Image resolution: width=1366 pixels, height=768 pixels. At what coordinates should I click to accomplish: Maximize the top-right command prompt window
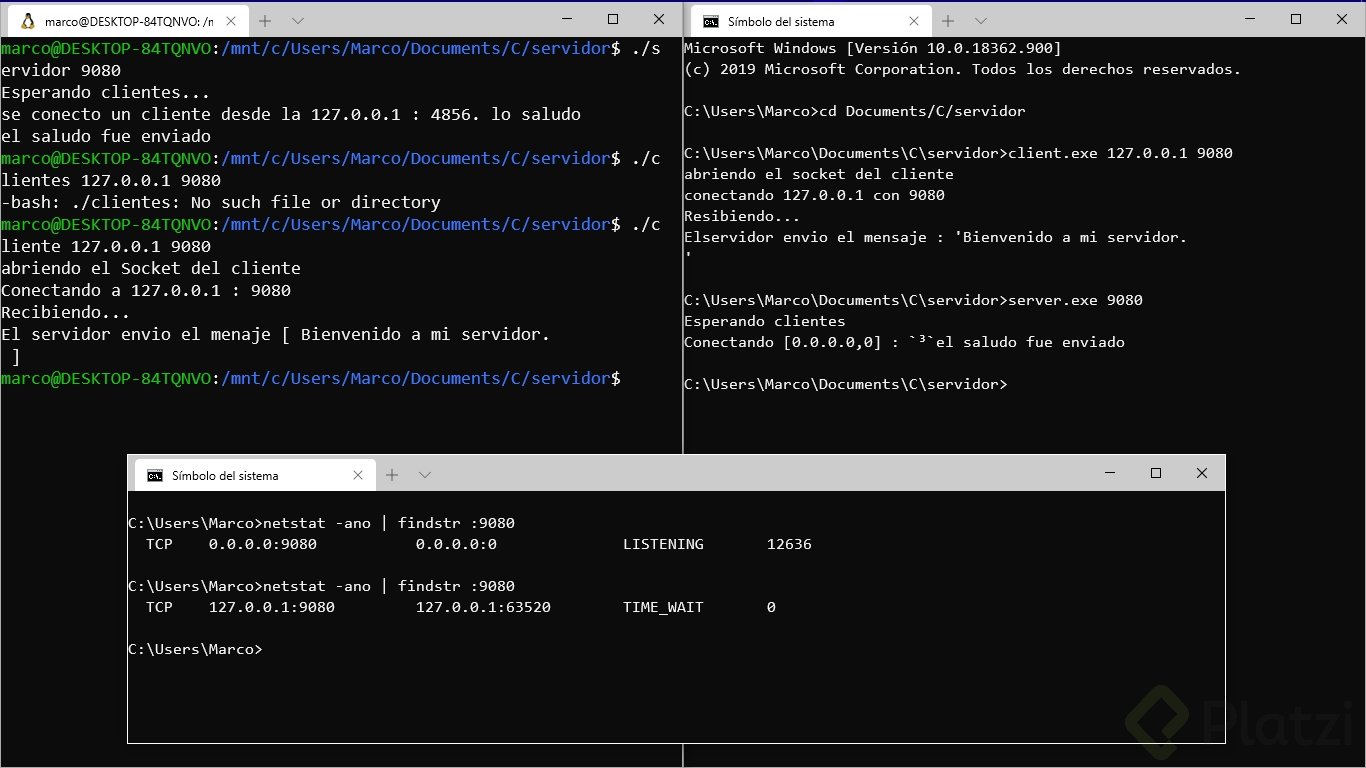click(x=1296, y=19)
